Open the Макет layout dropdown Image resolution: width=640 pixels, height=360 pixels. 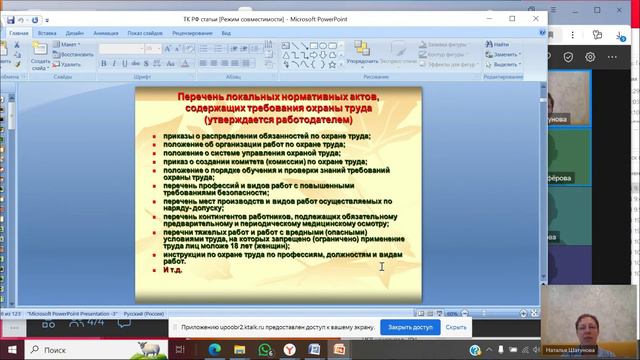click(x=68, y=44)
